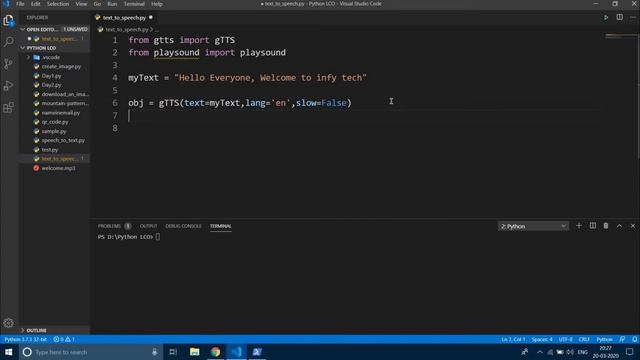The image size is (640, 360).
Task: Change CRLF end of line sequence
Action: 584,339
